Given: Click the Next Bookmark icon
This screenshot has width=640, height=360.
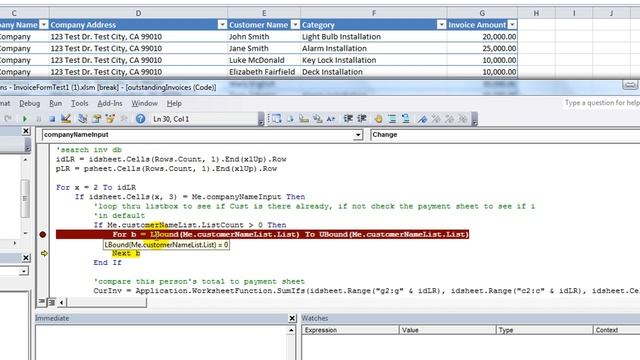Looking at the screenshot, I should [436, 119].
